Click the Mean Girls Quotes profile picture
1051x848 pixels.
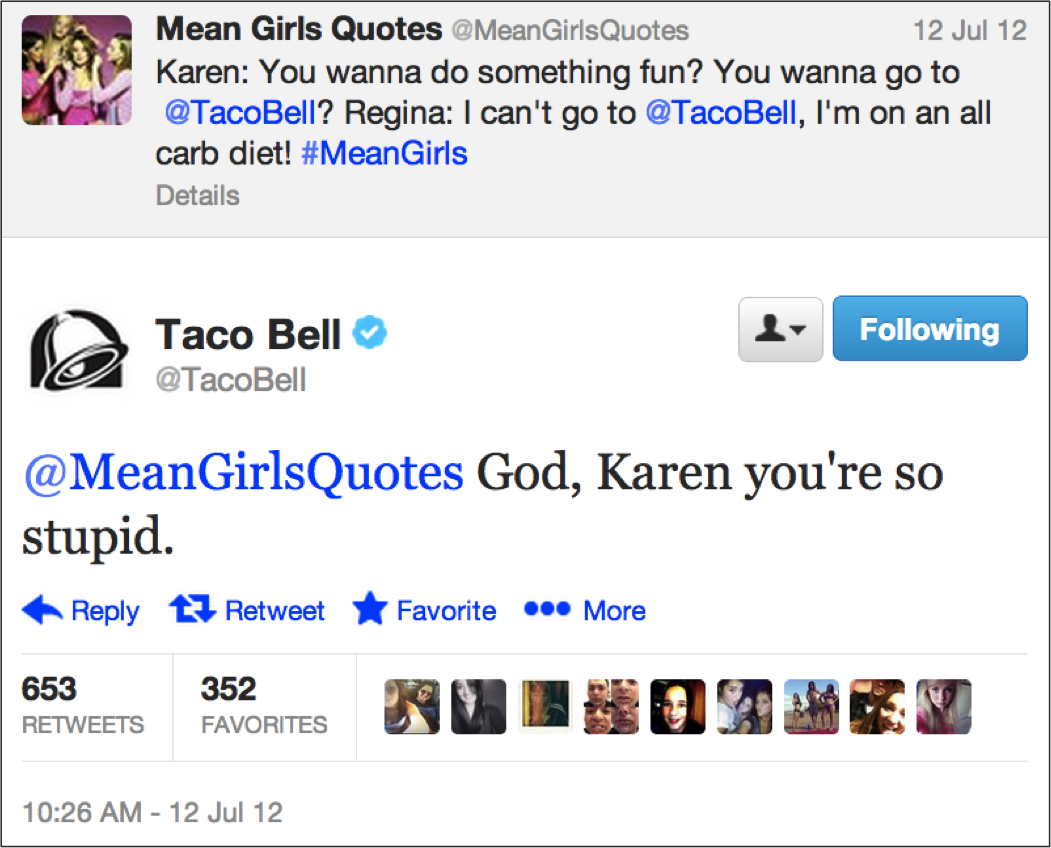coord(77,72)
